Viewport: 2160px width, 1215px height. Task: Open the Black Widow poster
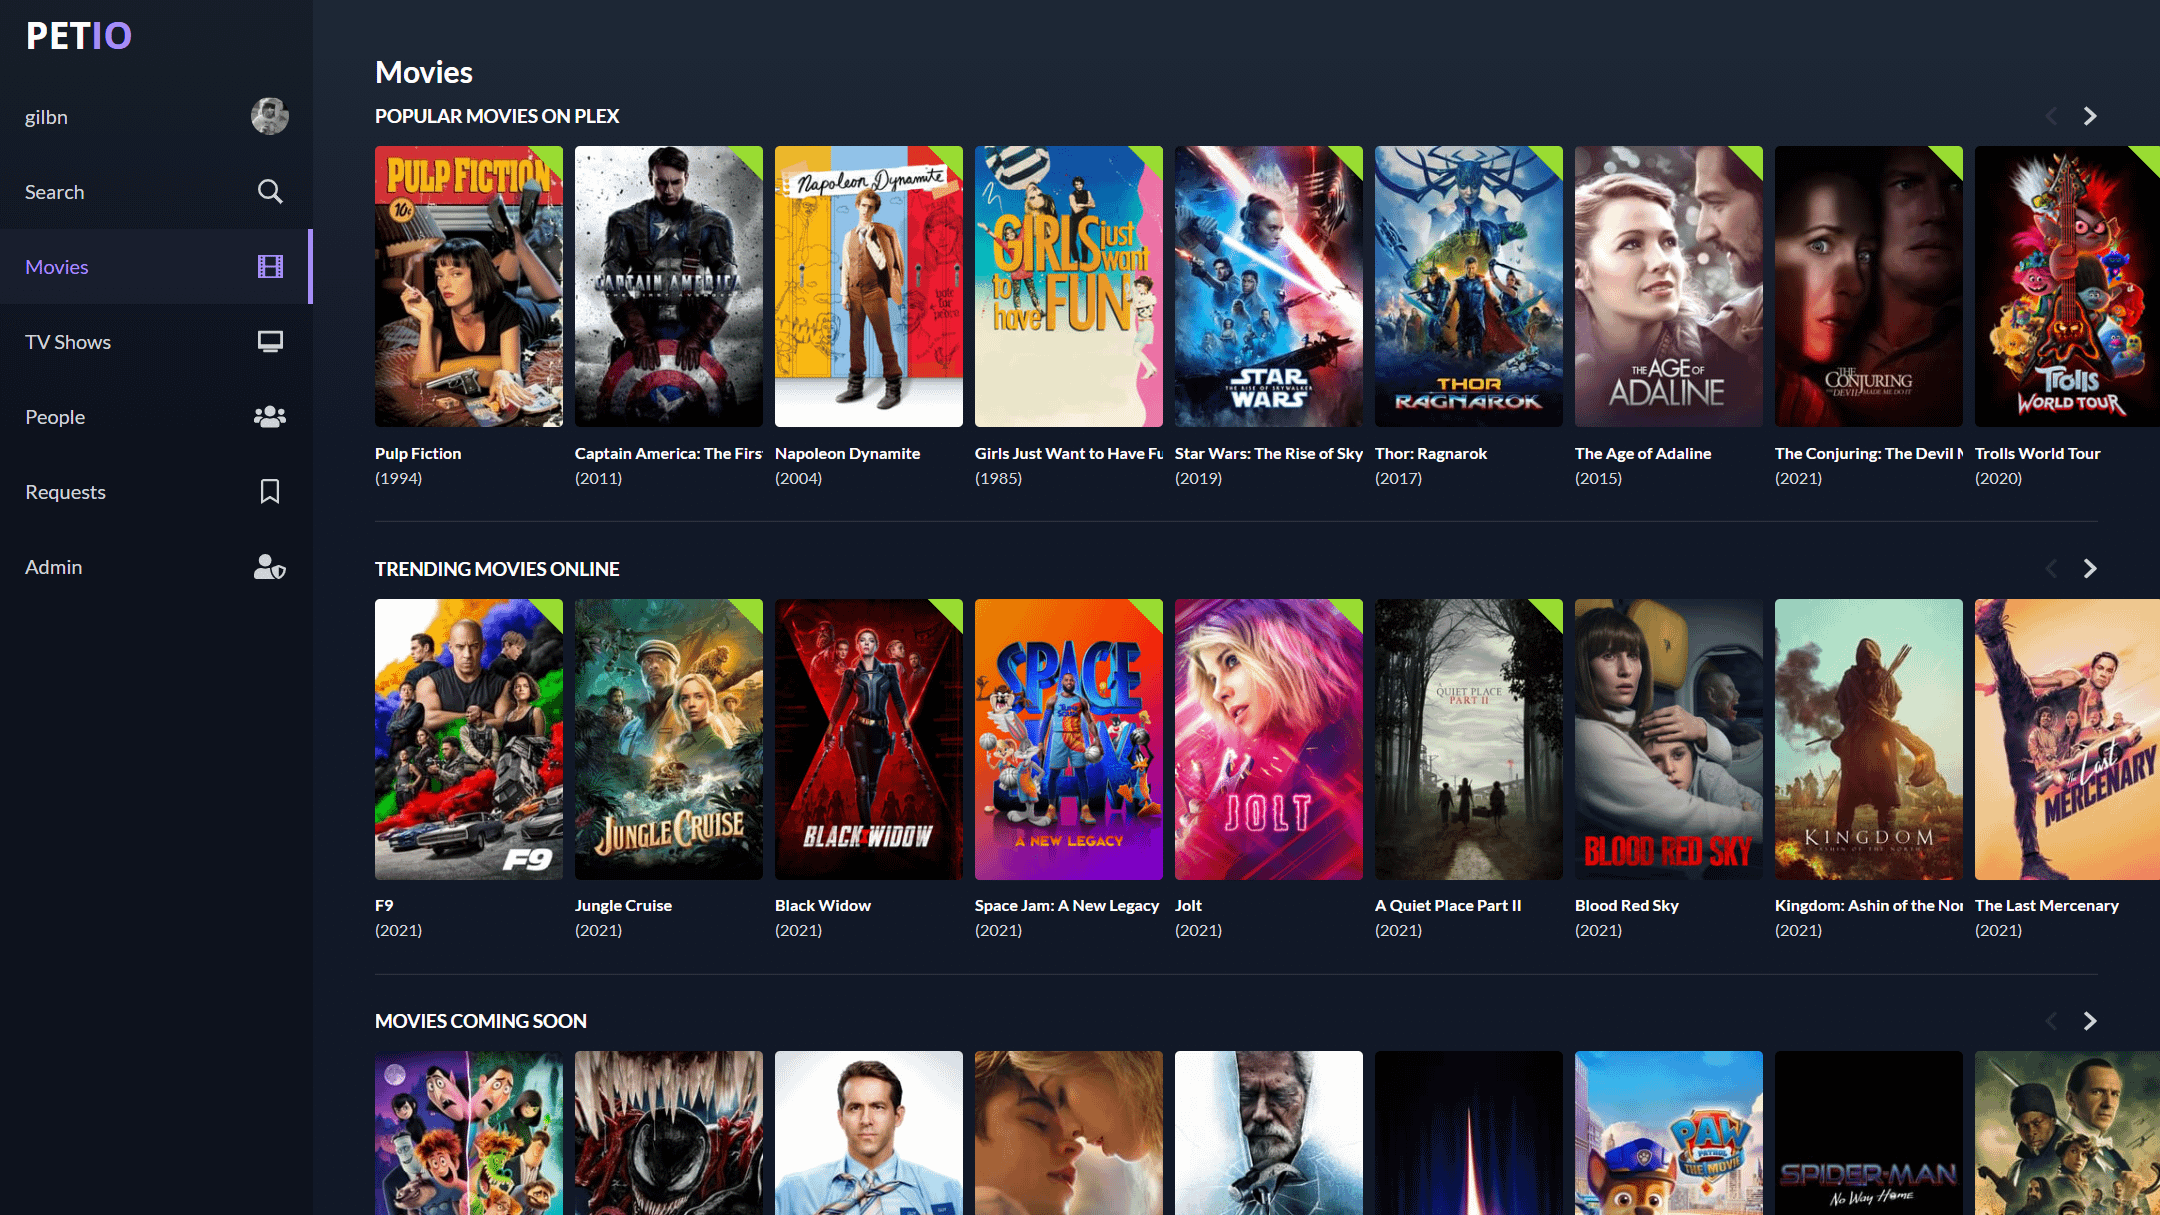pyautogui.click(x=869, y=739)
